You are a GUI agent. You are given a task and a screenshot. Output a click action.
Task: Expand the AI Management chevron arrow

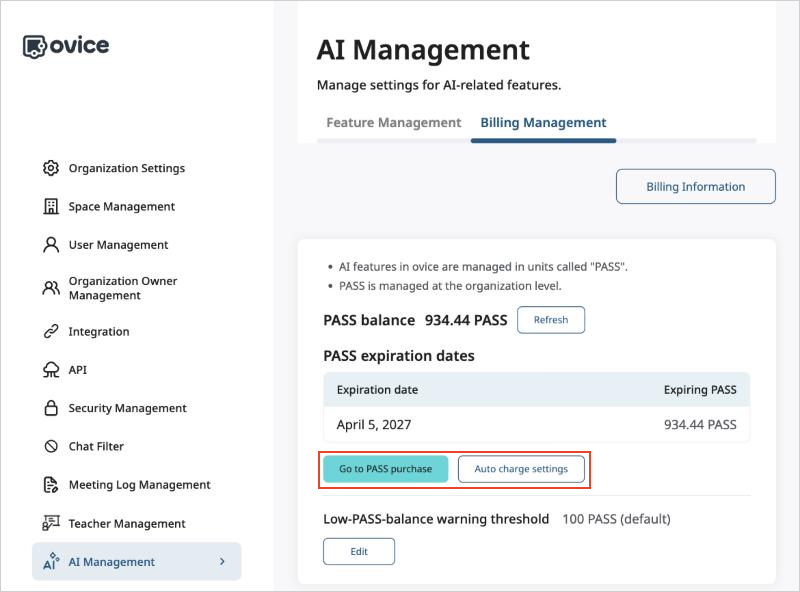pos(222,561)
